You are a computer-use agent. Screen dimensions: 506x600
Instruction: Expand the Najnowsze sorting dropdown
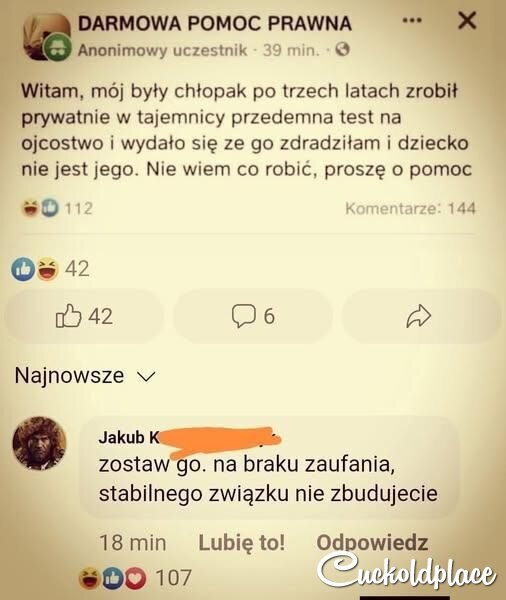tap(85, 375)
